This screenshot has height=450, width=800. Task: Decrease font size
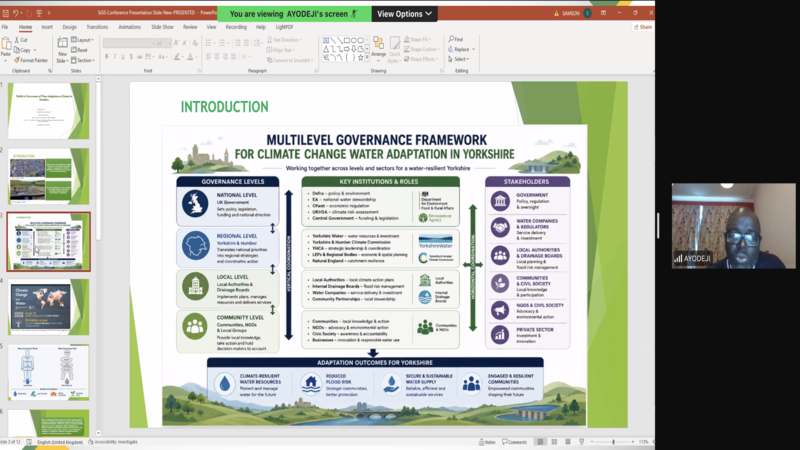click(185, 43)
